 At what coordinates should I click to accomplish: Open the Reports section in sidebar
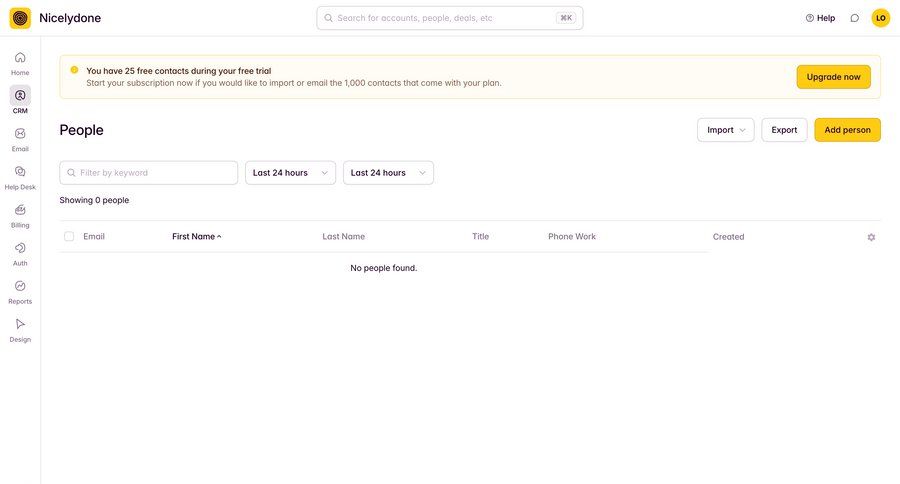point(20,292)
